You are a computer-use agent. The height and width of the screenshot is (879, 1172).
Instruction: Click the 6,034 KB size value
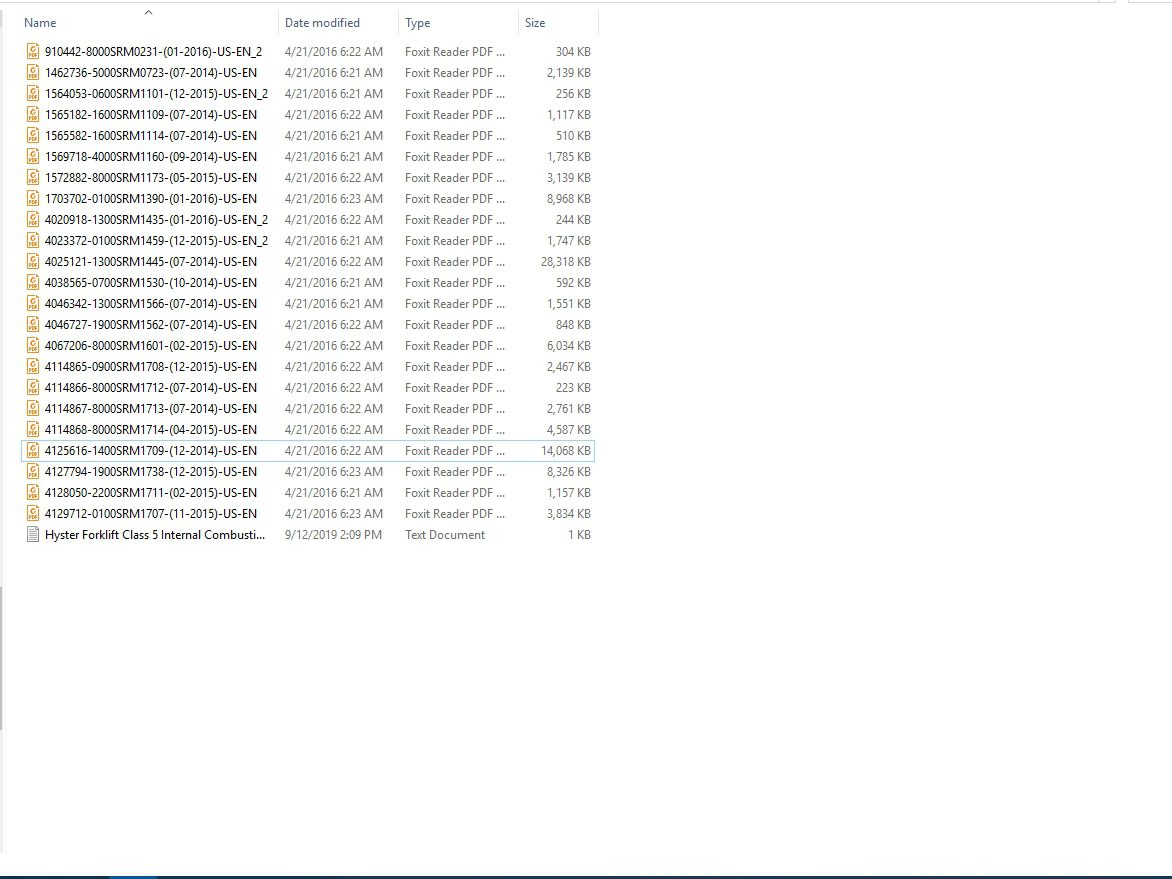569,345
